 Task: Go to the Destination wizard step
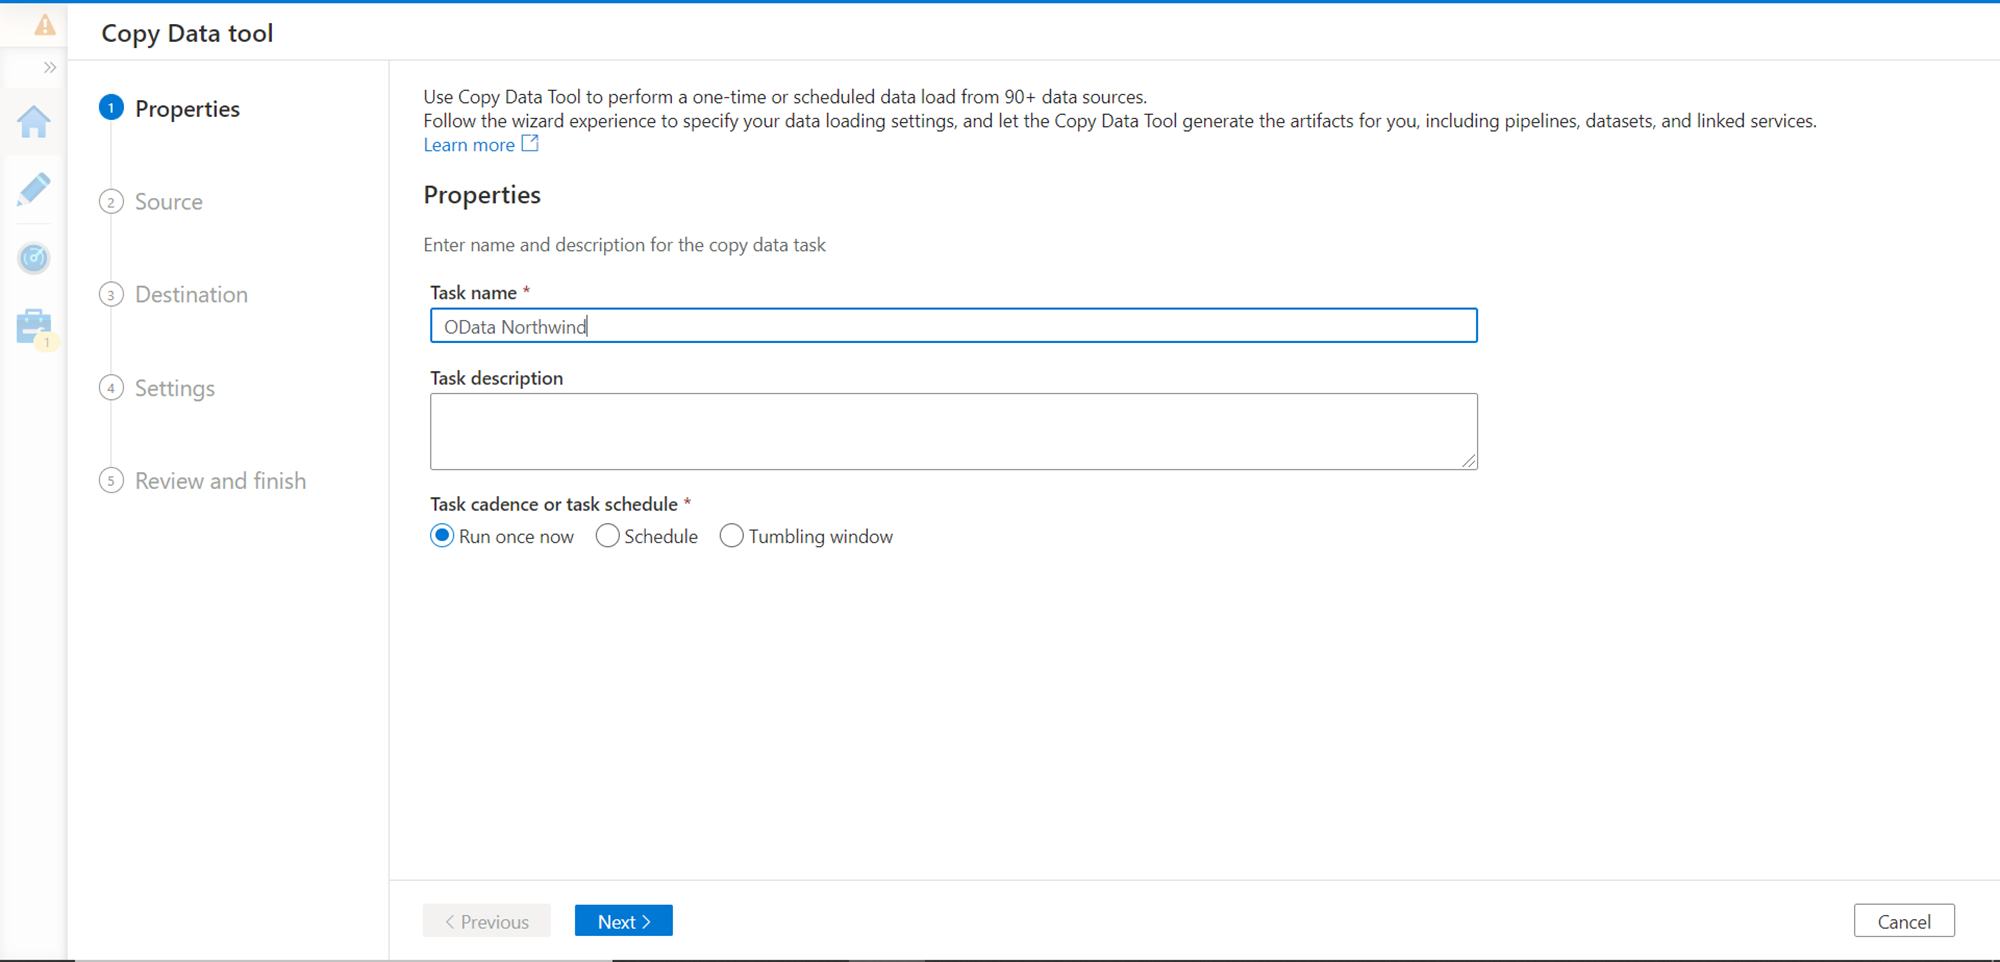tap(191, 295)
